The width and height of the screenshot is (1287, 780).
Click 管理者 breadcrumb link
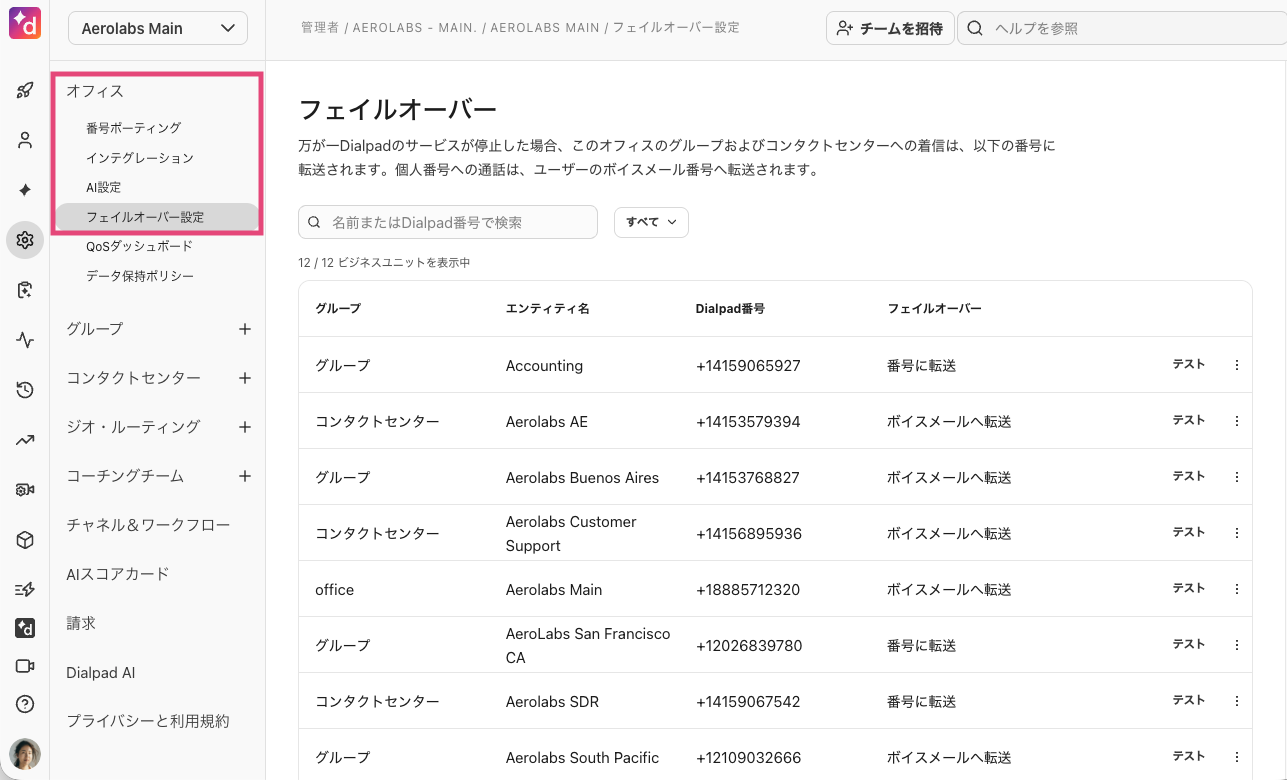point(320,28)
